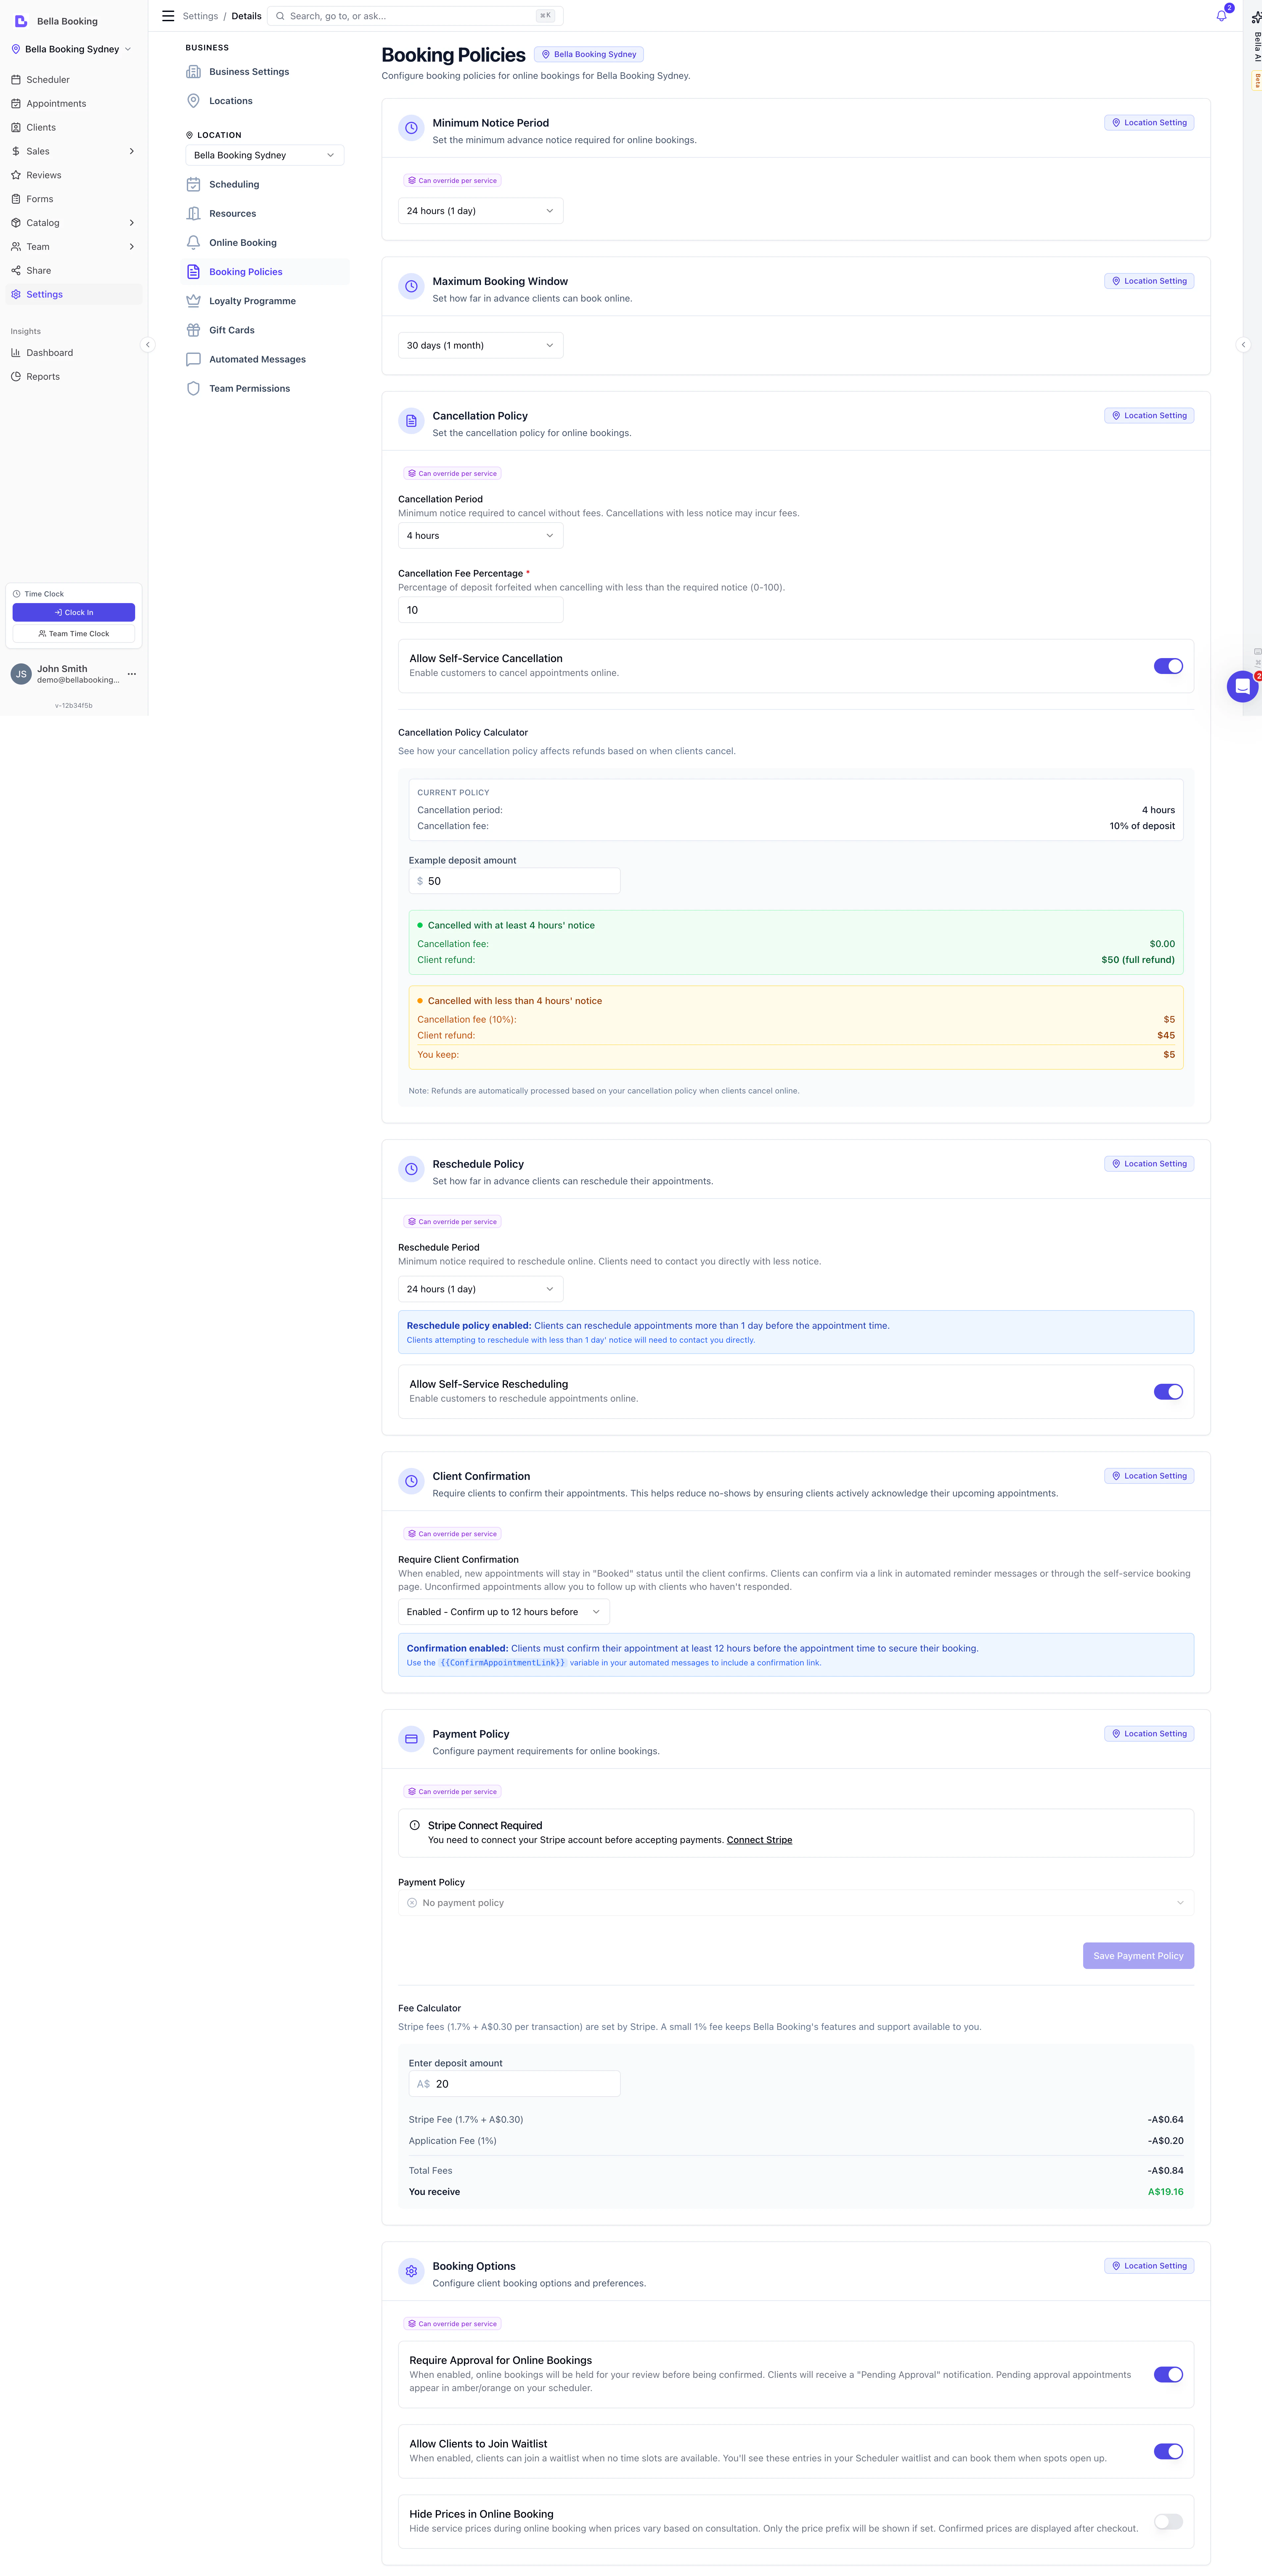Screen dimensions: 1262x2576
Task: Click Location Setting badge on Cancellation Policy
Action: (x=1149, y=416)
